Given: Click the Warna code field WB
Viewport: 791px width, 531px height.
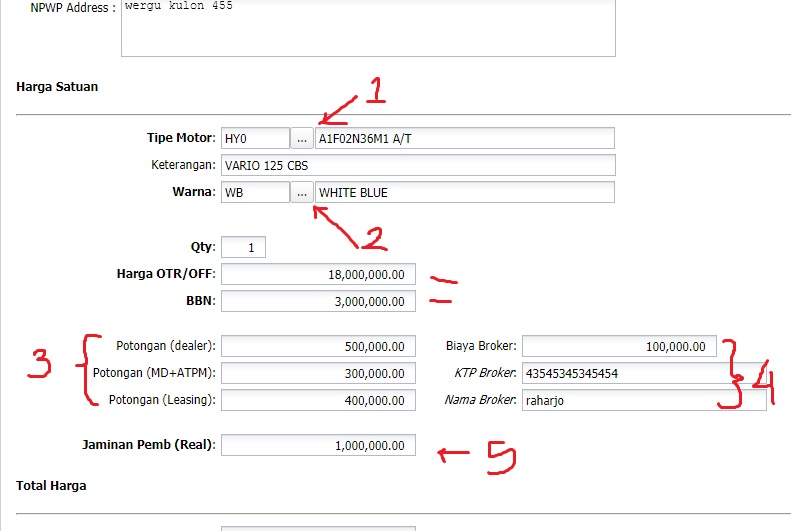Looking at the screenshot, I should [x=255, y=192].
